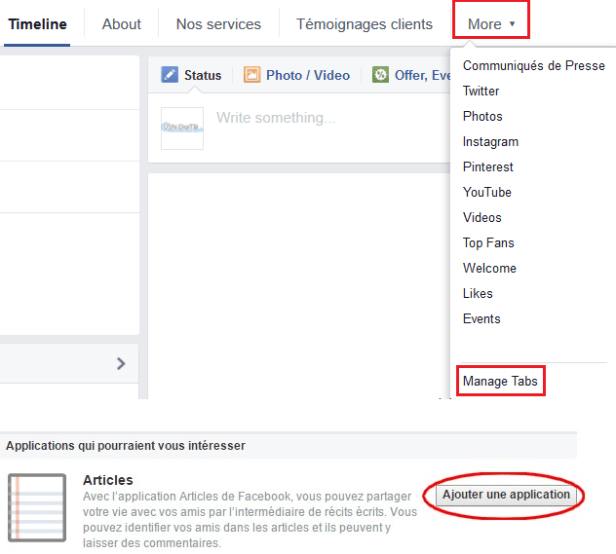The width and height of the screenshot is (616, 554).
Task: Select Communiqués de Presse from menu
Action: tap(534, 66)
